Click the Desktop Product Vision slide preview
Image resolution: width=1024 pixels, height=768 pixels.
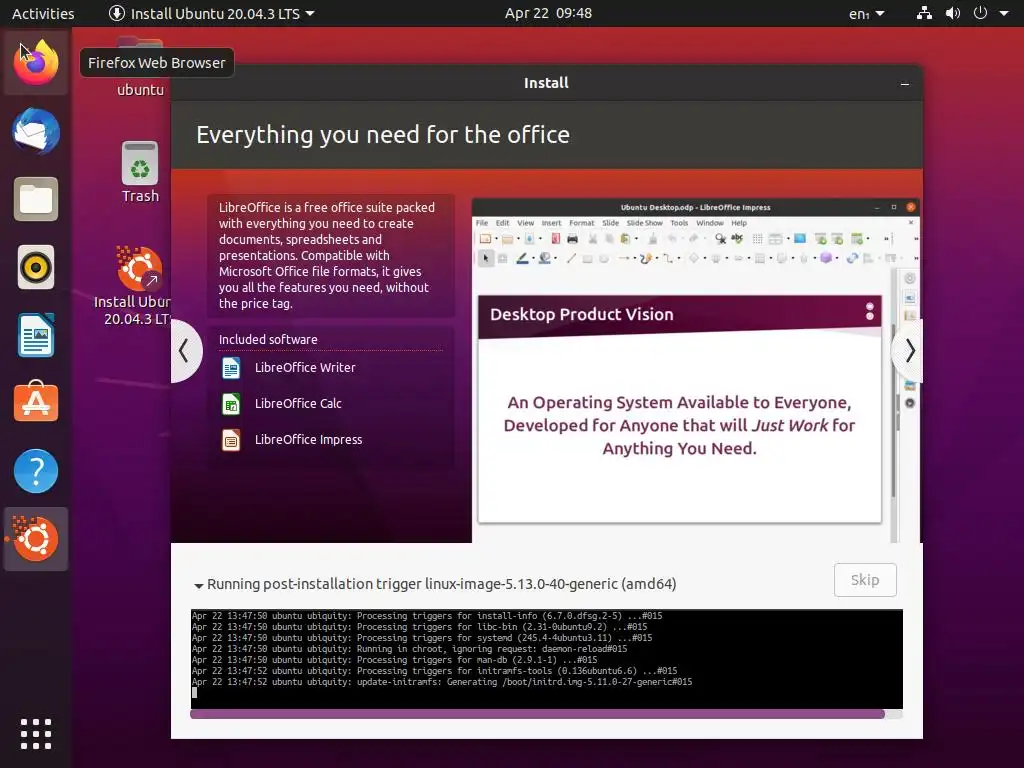(679, 409)
